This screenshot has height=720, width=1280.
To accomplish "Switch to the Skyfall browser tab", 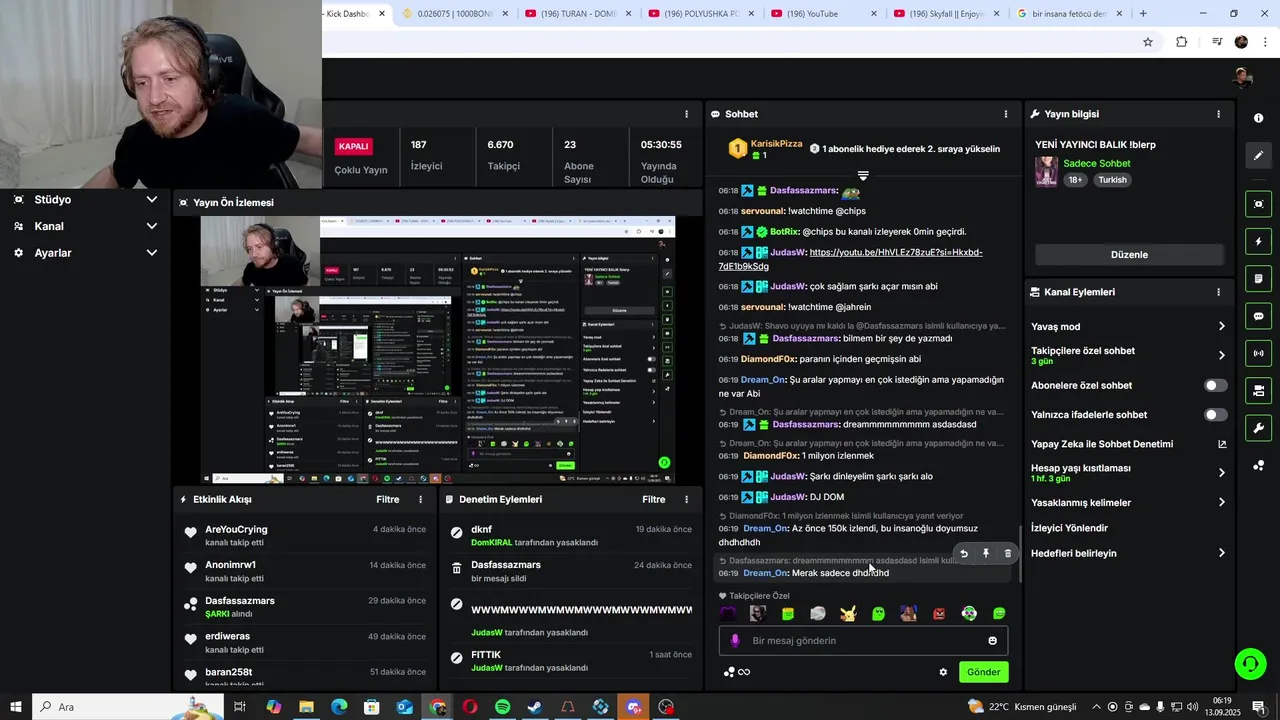I will 946,14.
